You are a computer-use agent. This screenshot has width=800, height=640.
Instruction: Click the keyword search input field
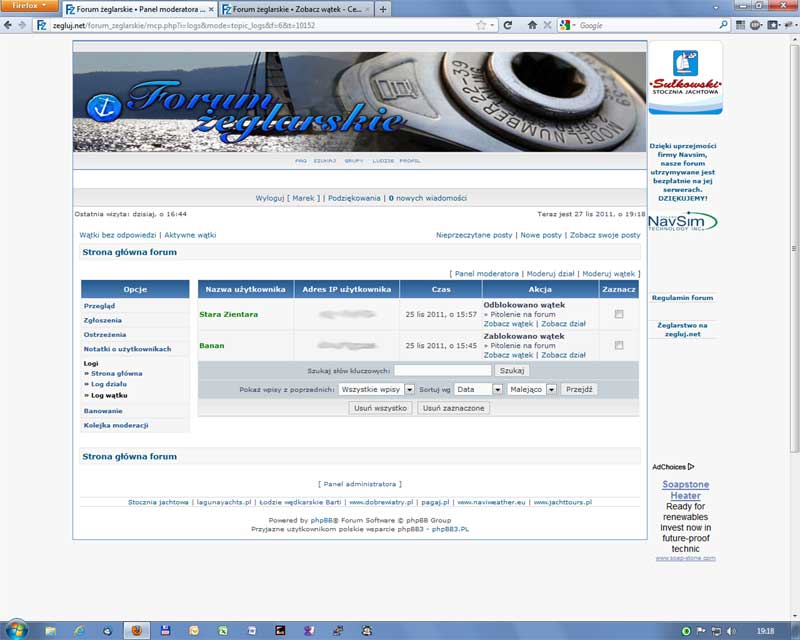coord(442,370)
